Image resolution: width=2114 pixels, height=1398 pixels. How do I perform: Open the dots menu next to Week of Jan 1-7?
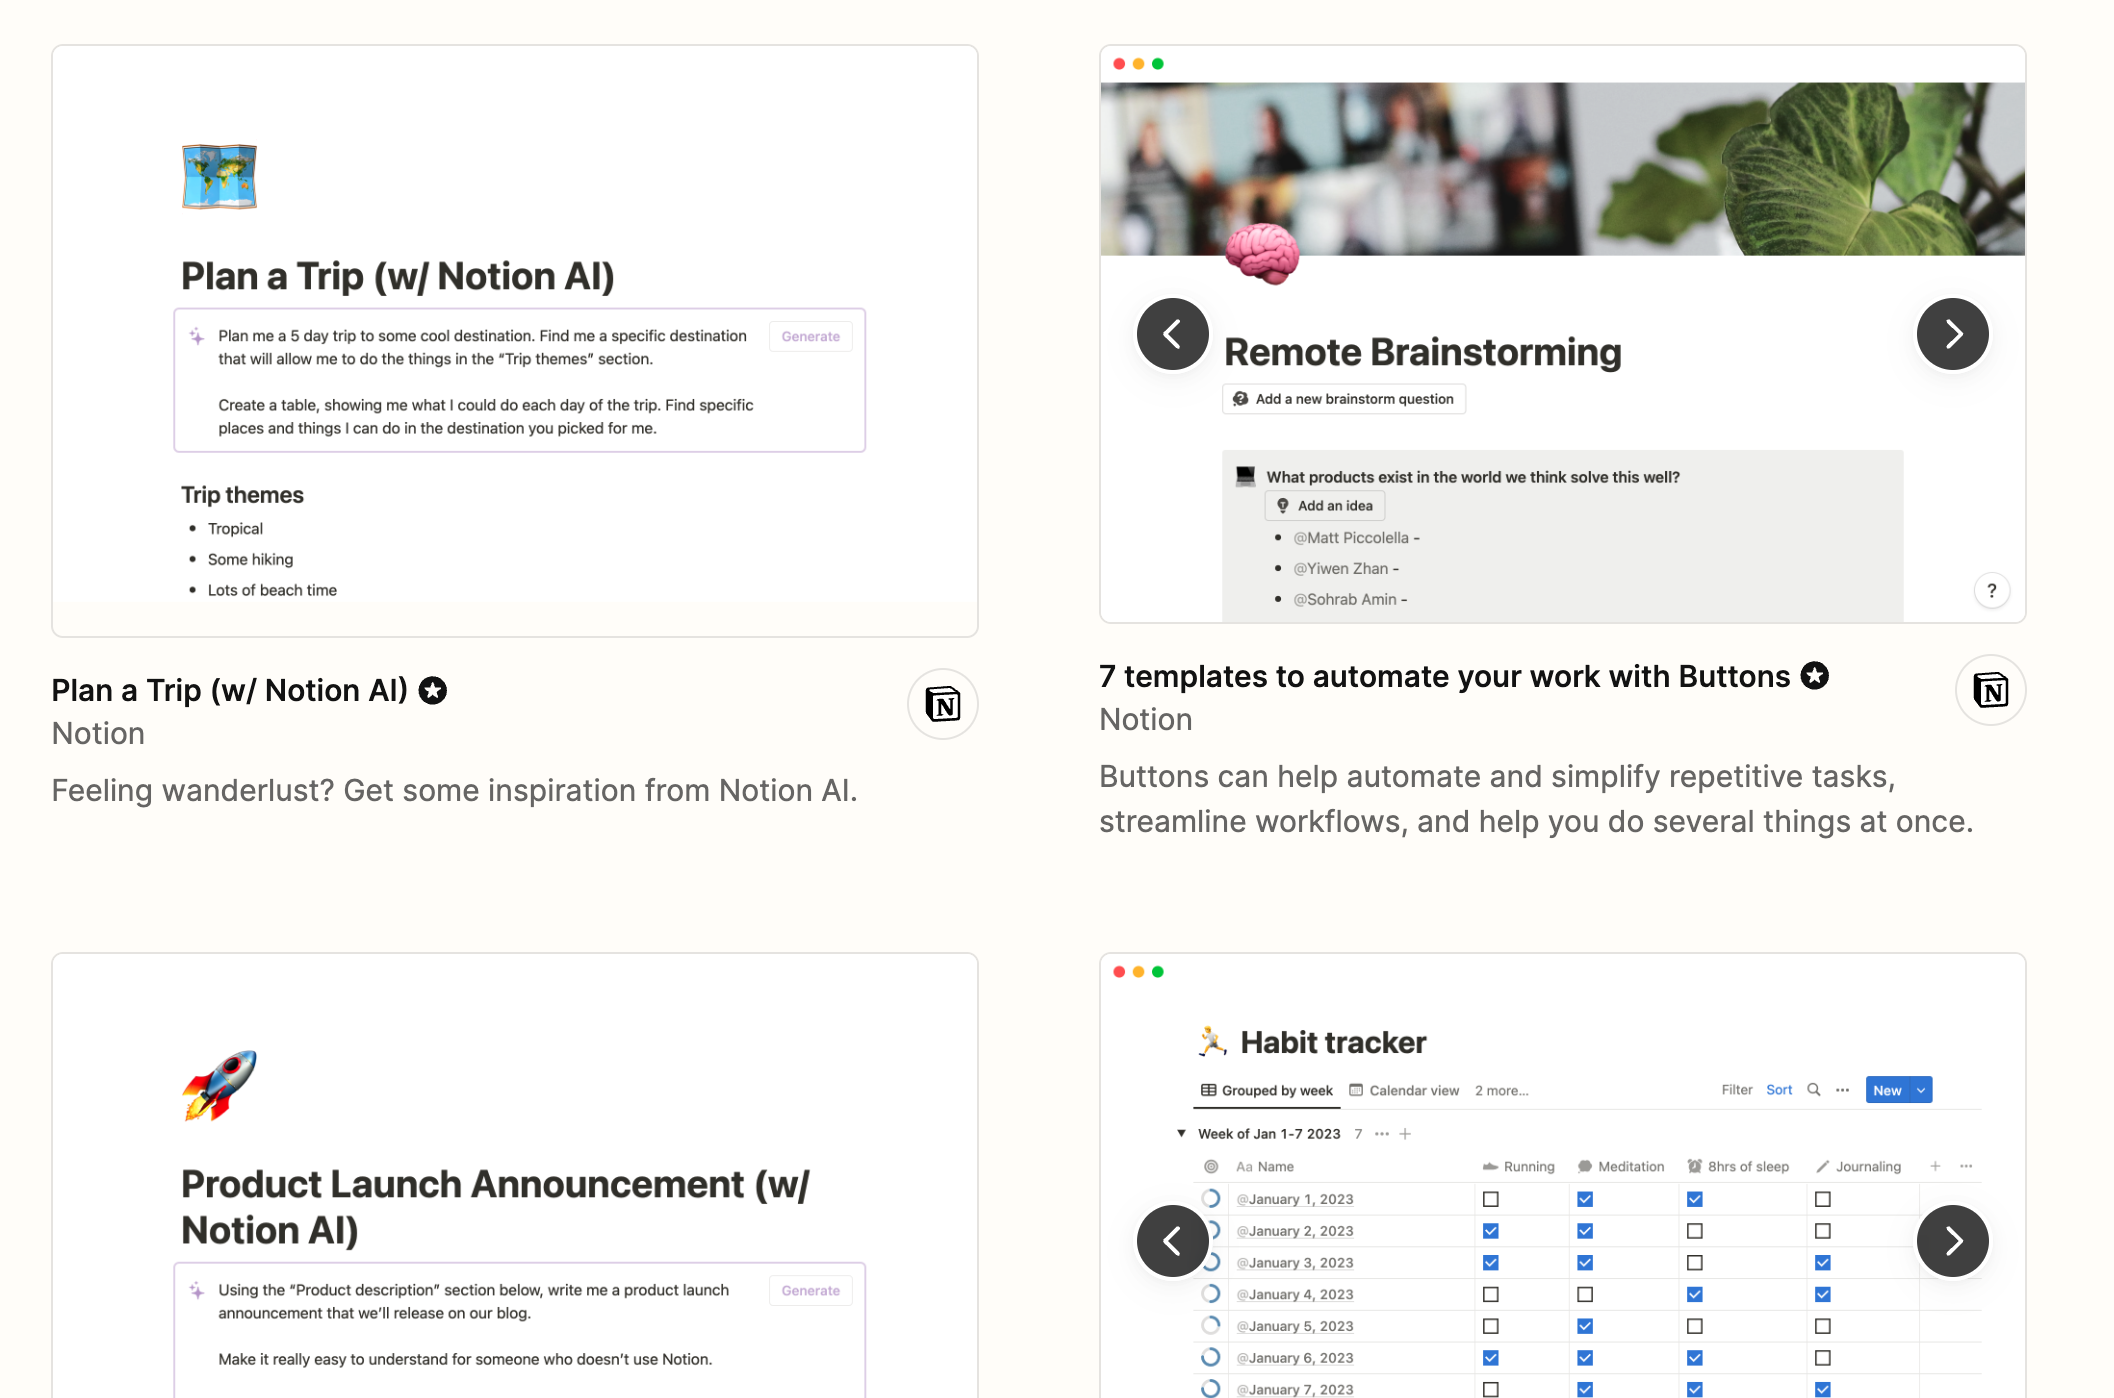[1382, 1134]
